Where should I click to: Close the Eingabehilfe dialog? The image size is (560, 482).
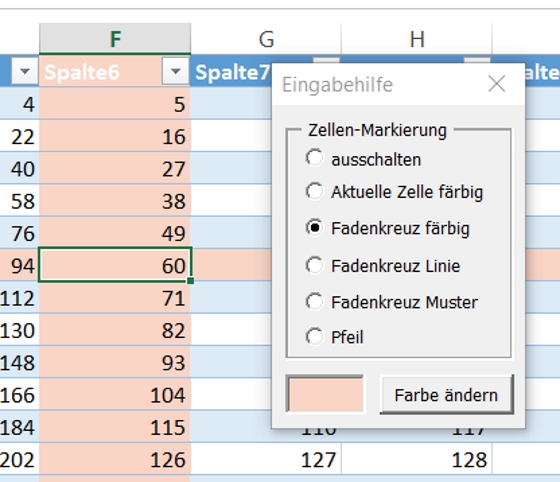click(x=496, y=84)
